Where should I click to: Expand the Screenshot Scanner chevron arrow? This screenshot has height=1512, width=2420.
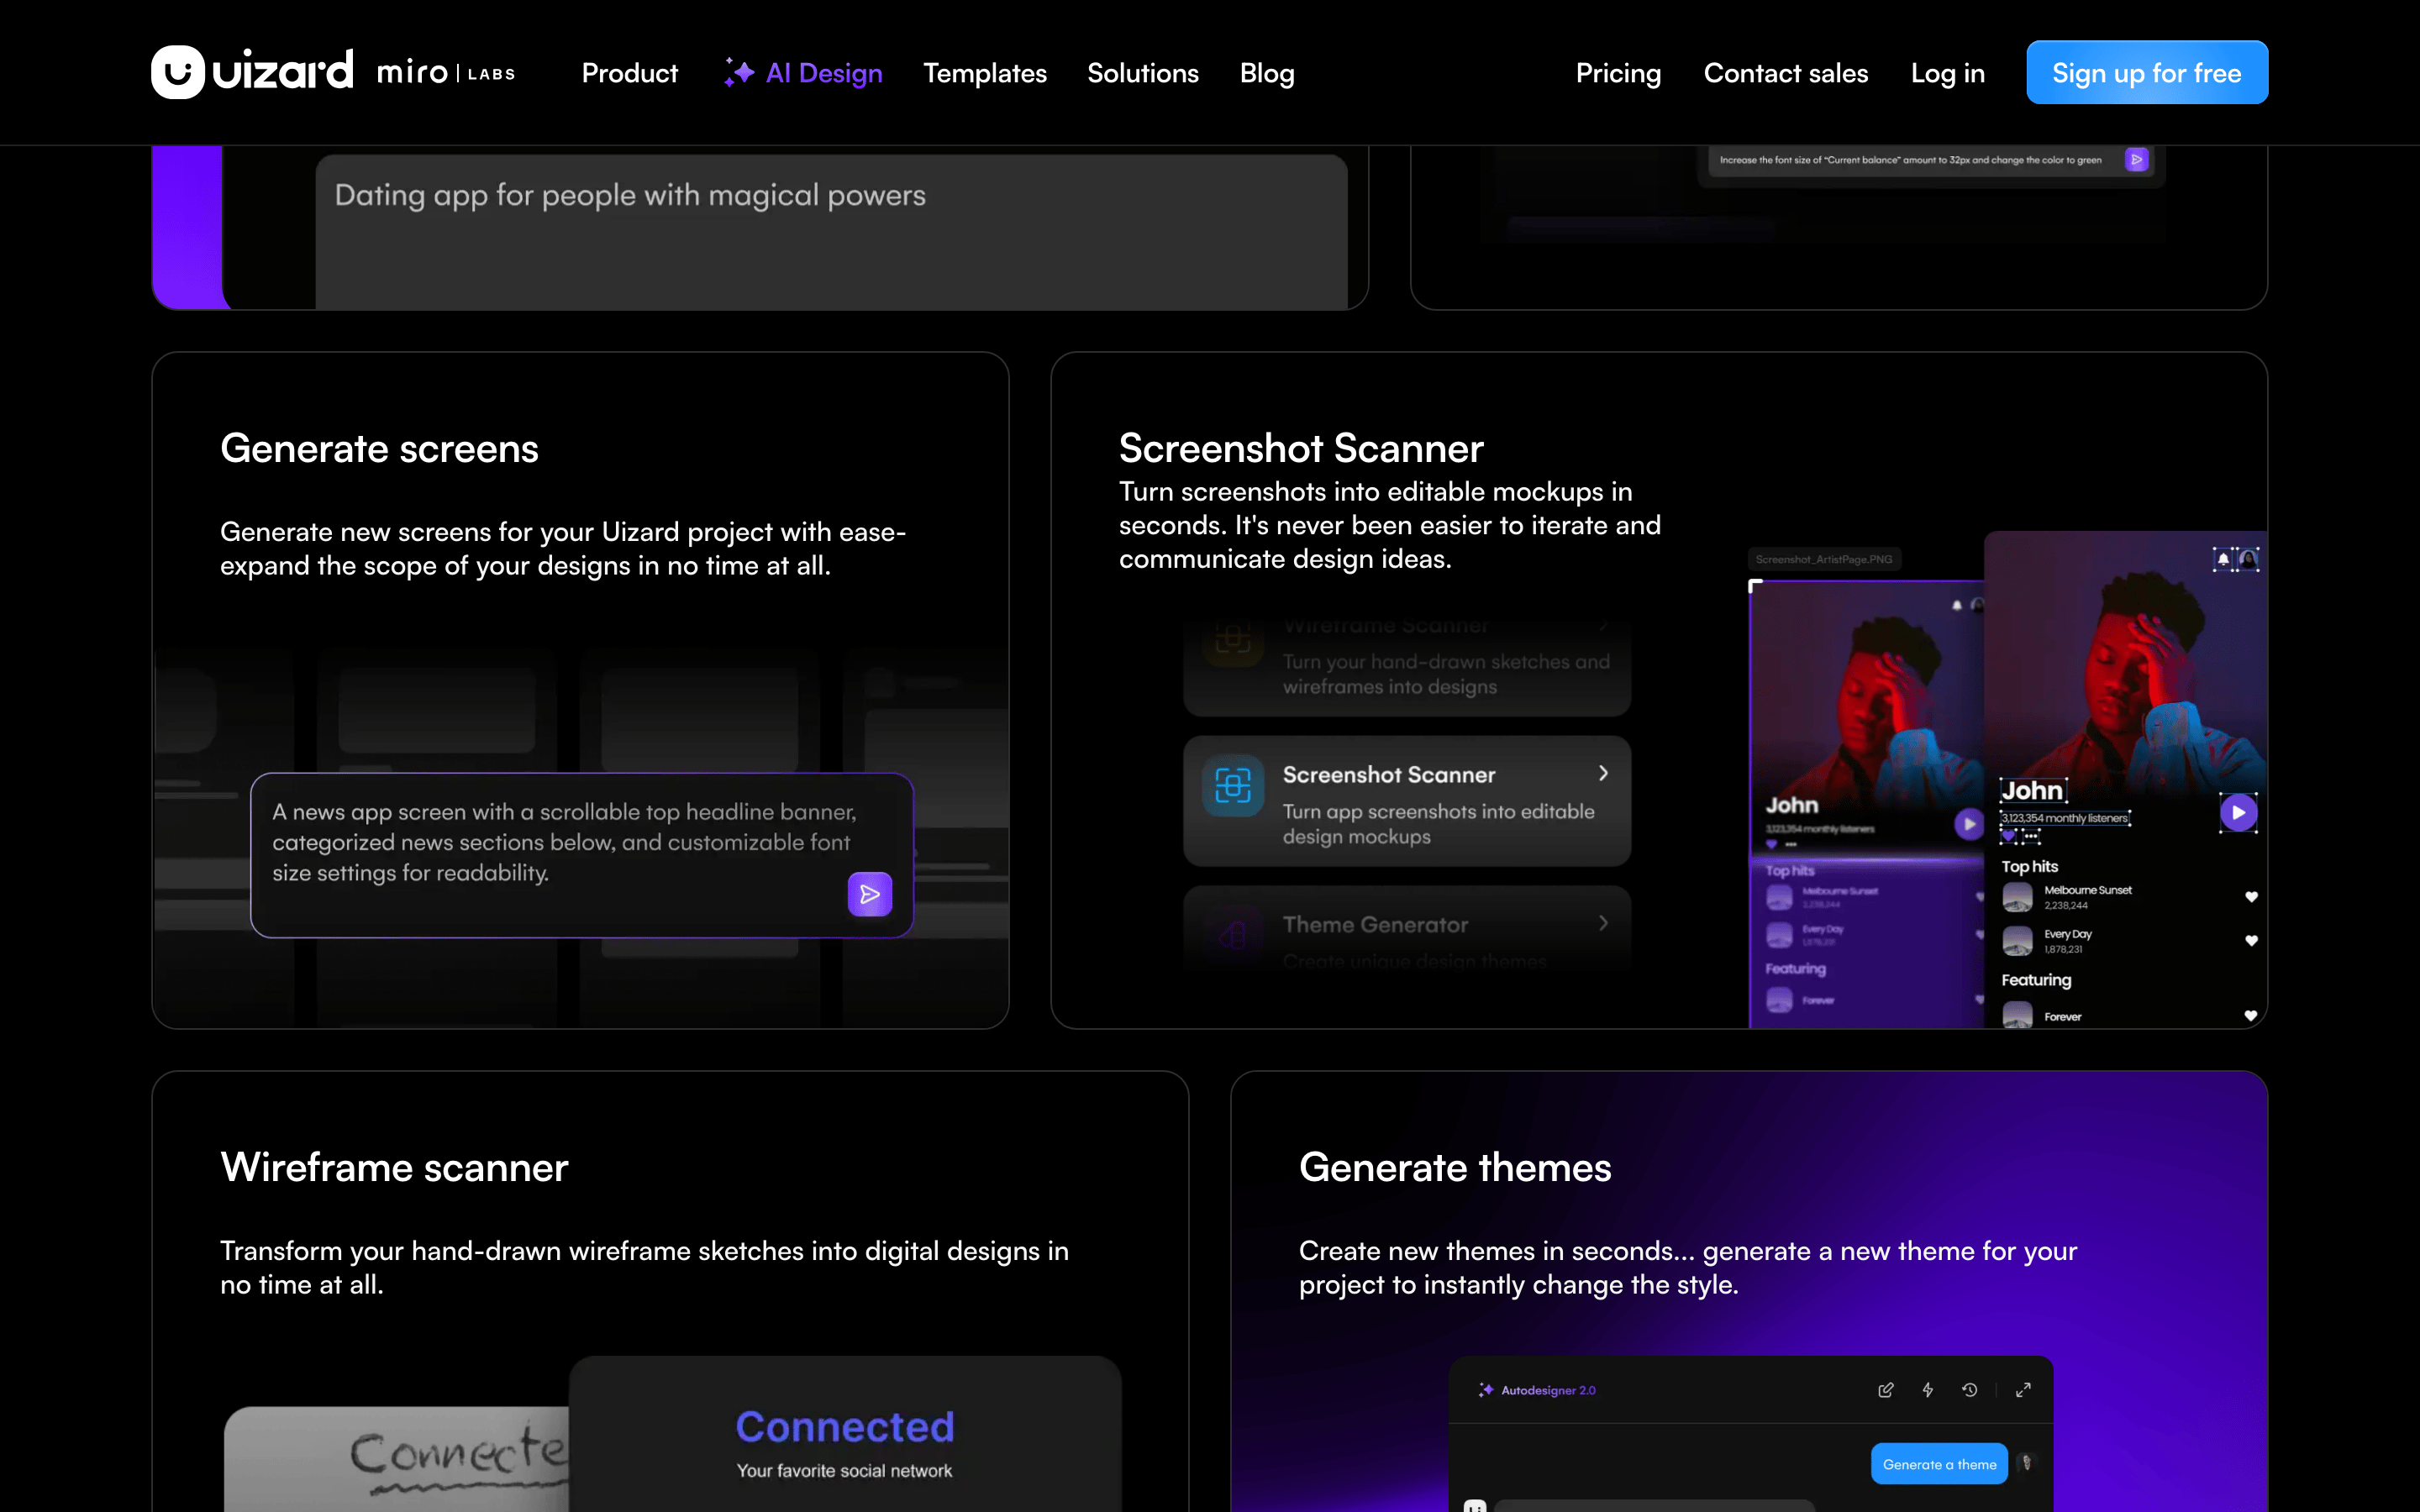1603,773
